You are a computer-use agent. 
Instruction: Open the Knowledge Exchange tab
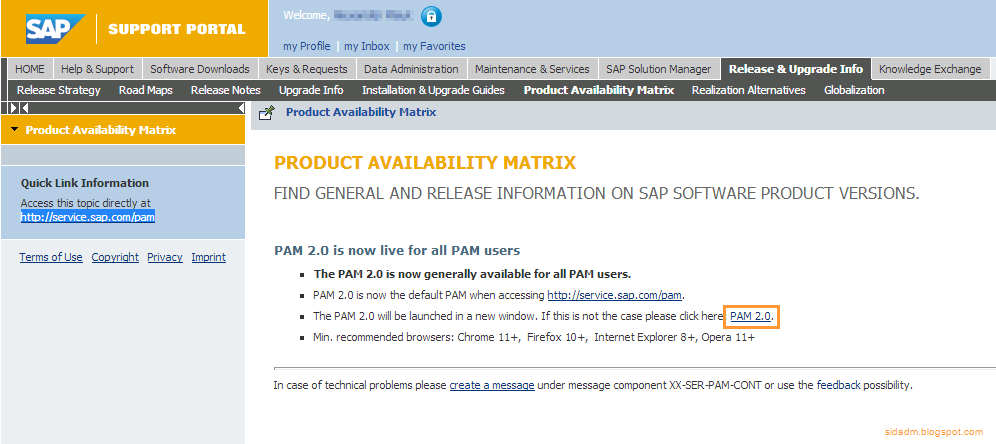[x=930, y=69]
